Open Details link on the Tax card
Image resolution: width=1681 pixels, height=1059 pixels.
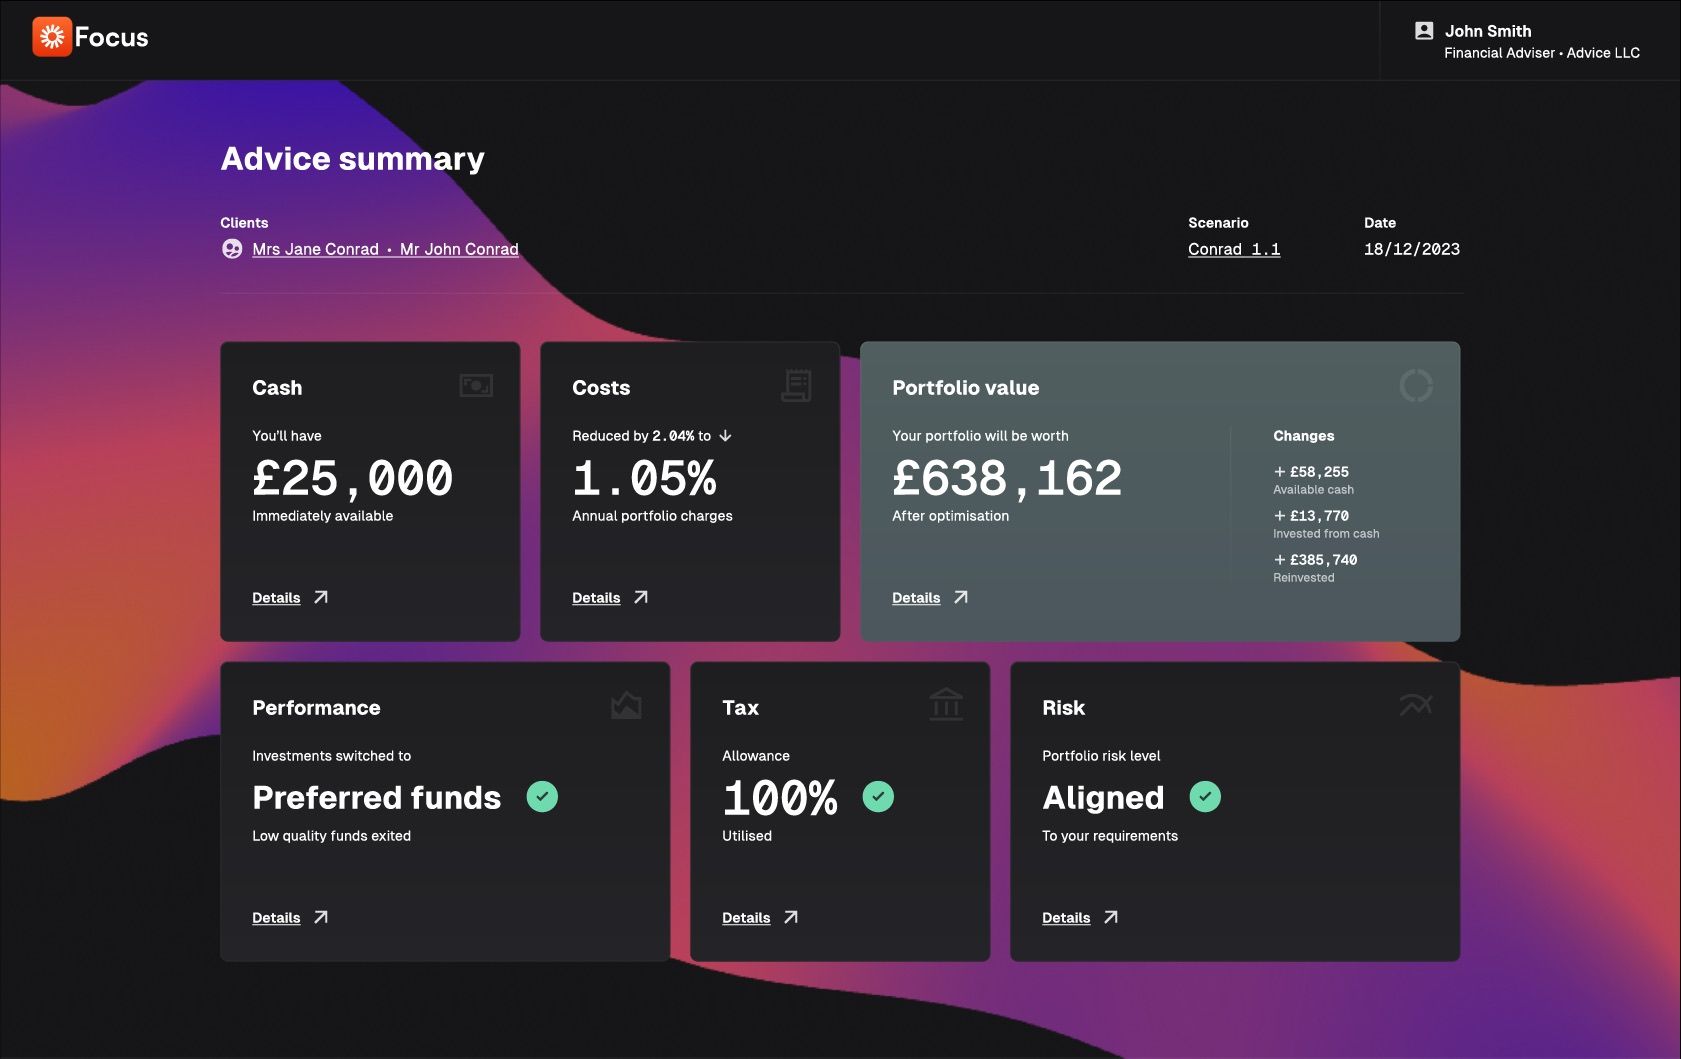pyautogui.click(x=746, y=918)
